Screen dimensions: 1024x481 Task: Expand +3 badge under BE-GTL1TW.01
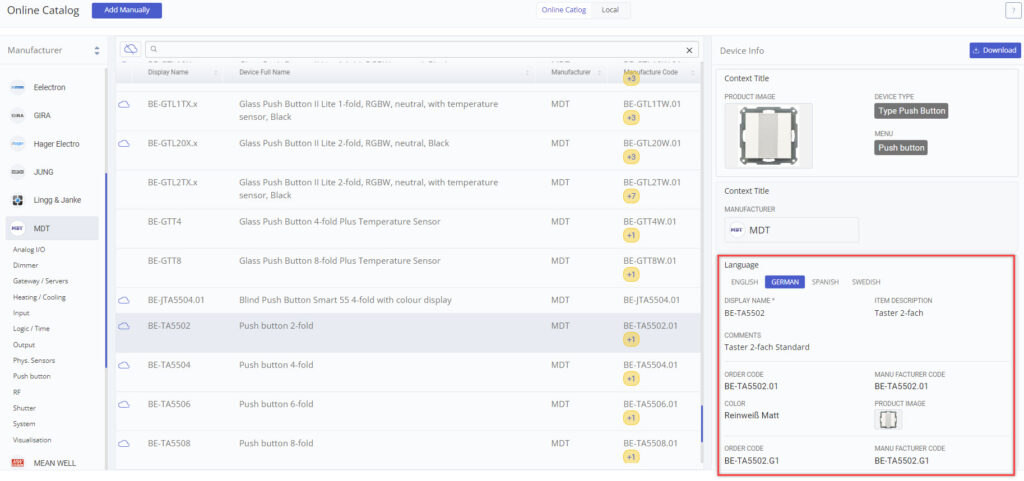coord(632,117)
